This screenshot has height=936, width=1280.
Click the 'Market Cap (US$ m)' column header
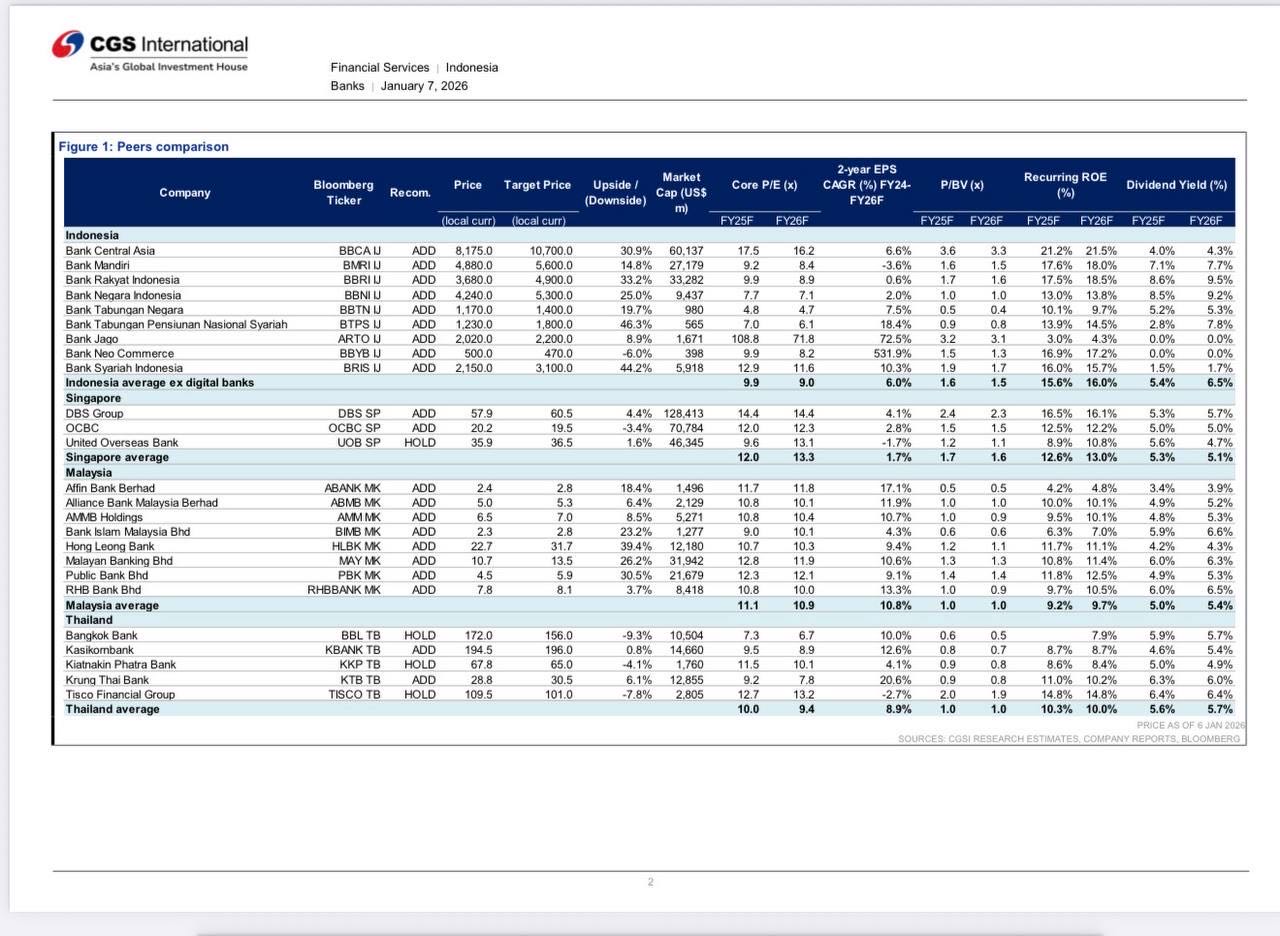(681, 192)
